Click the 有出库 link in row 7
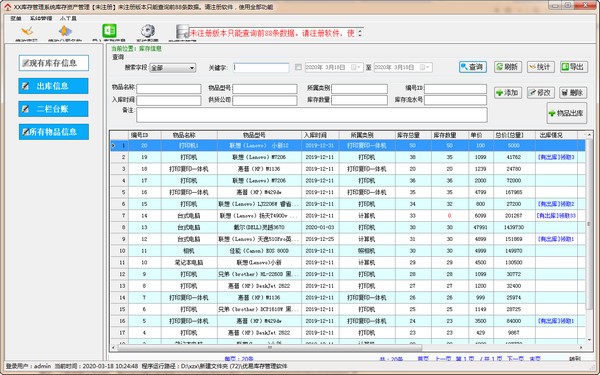Viewport: 600px width, 375px height. pyautogui.click(x=556, y=215)
